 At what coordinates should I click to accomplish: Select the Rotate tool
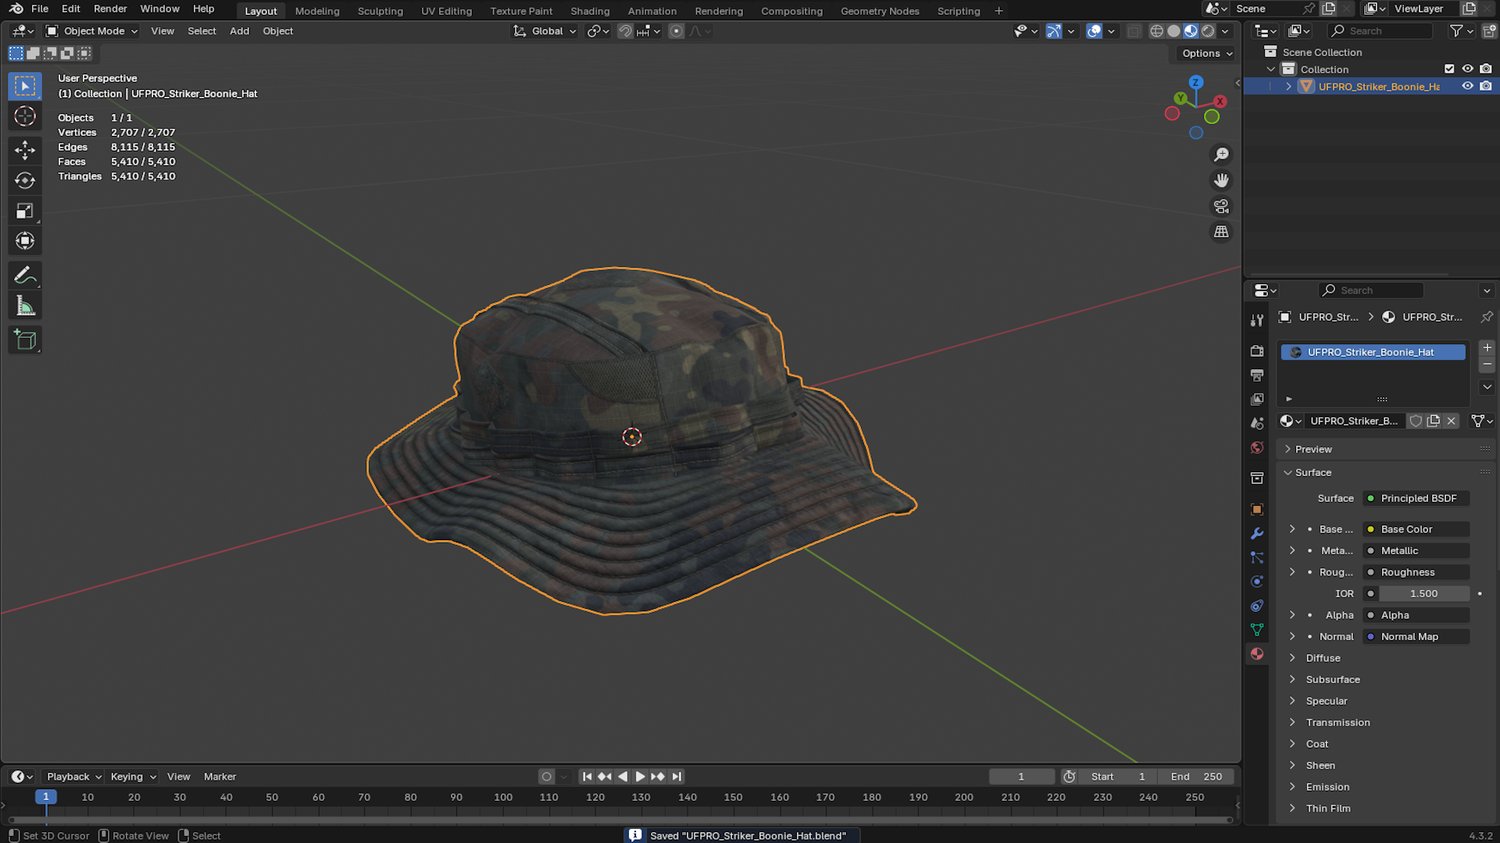pos(25,181)
